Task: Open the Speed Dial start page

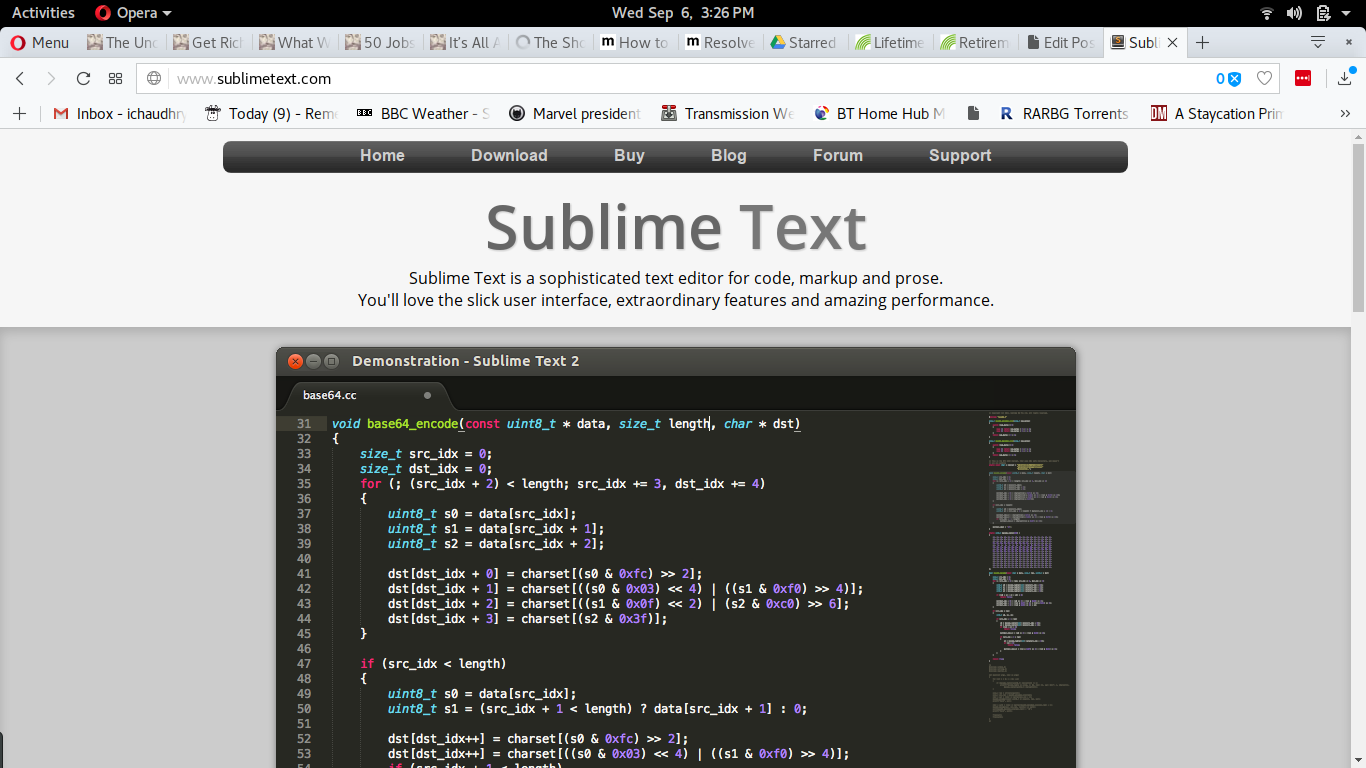Action: point(115,78)
